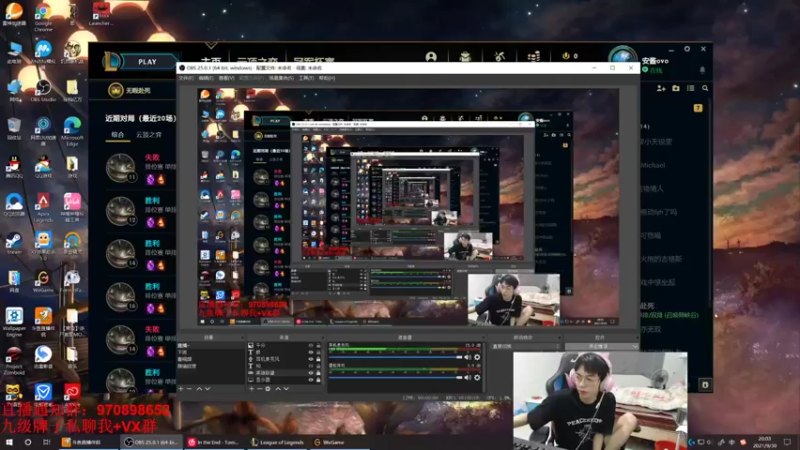Switch to 综合 tab in League match history
The height and width of the screenshot is (450, 800).
pos(118,135)
